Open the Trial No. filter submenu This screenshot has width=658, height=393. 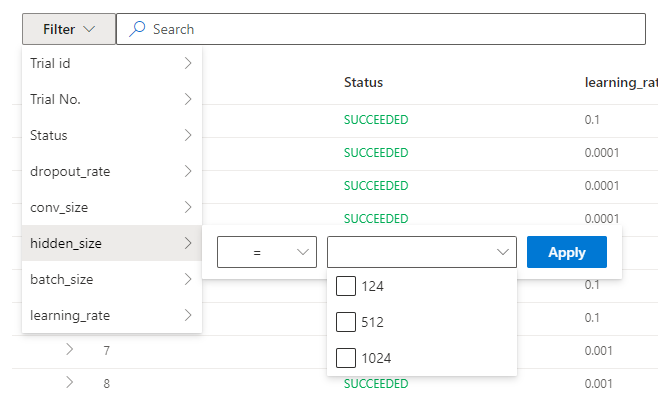click(x=112, y=99)
